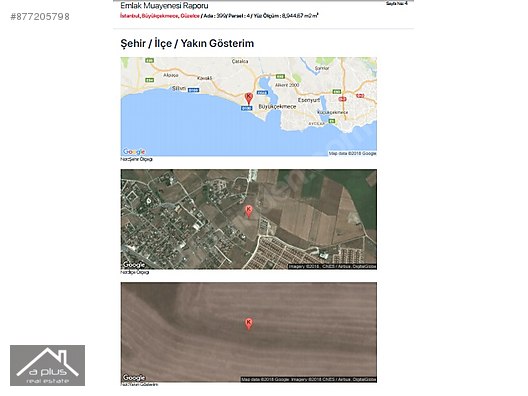The width and height of the screenshot is (528, 396).
Task: Click the Büyükçekmece label on the map
Action: (x=277, y=106)
